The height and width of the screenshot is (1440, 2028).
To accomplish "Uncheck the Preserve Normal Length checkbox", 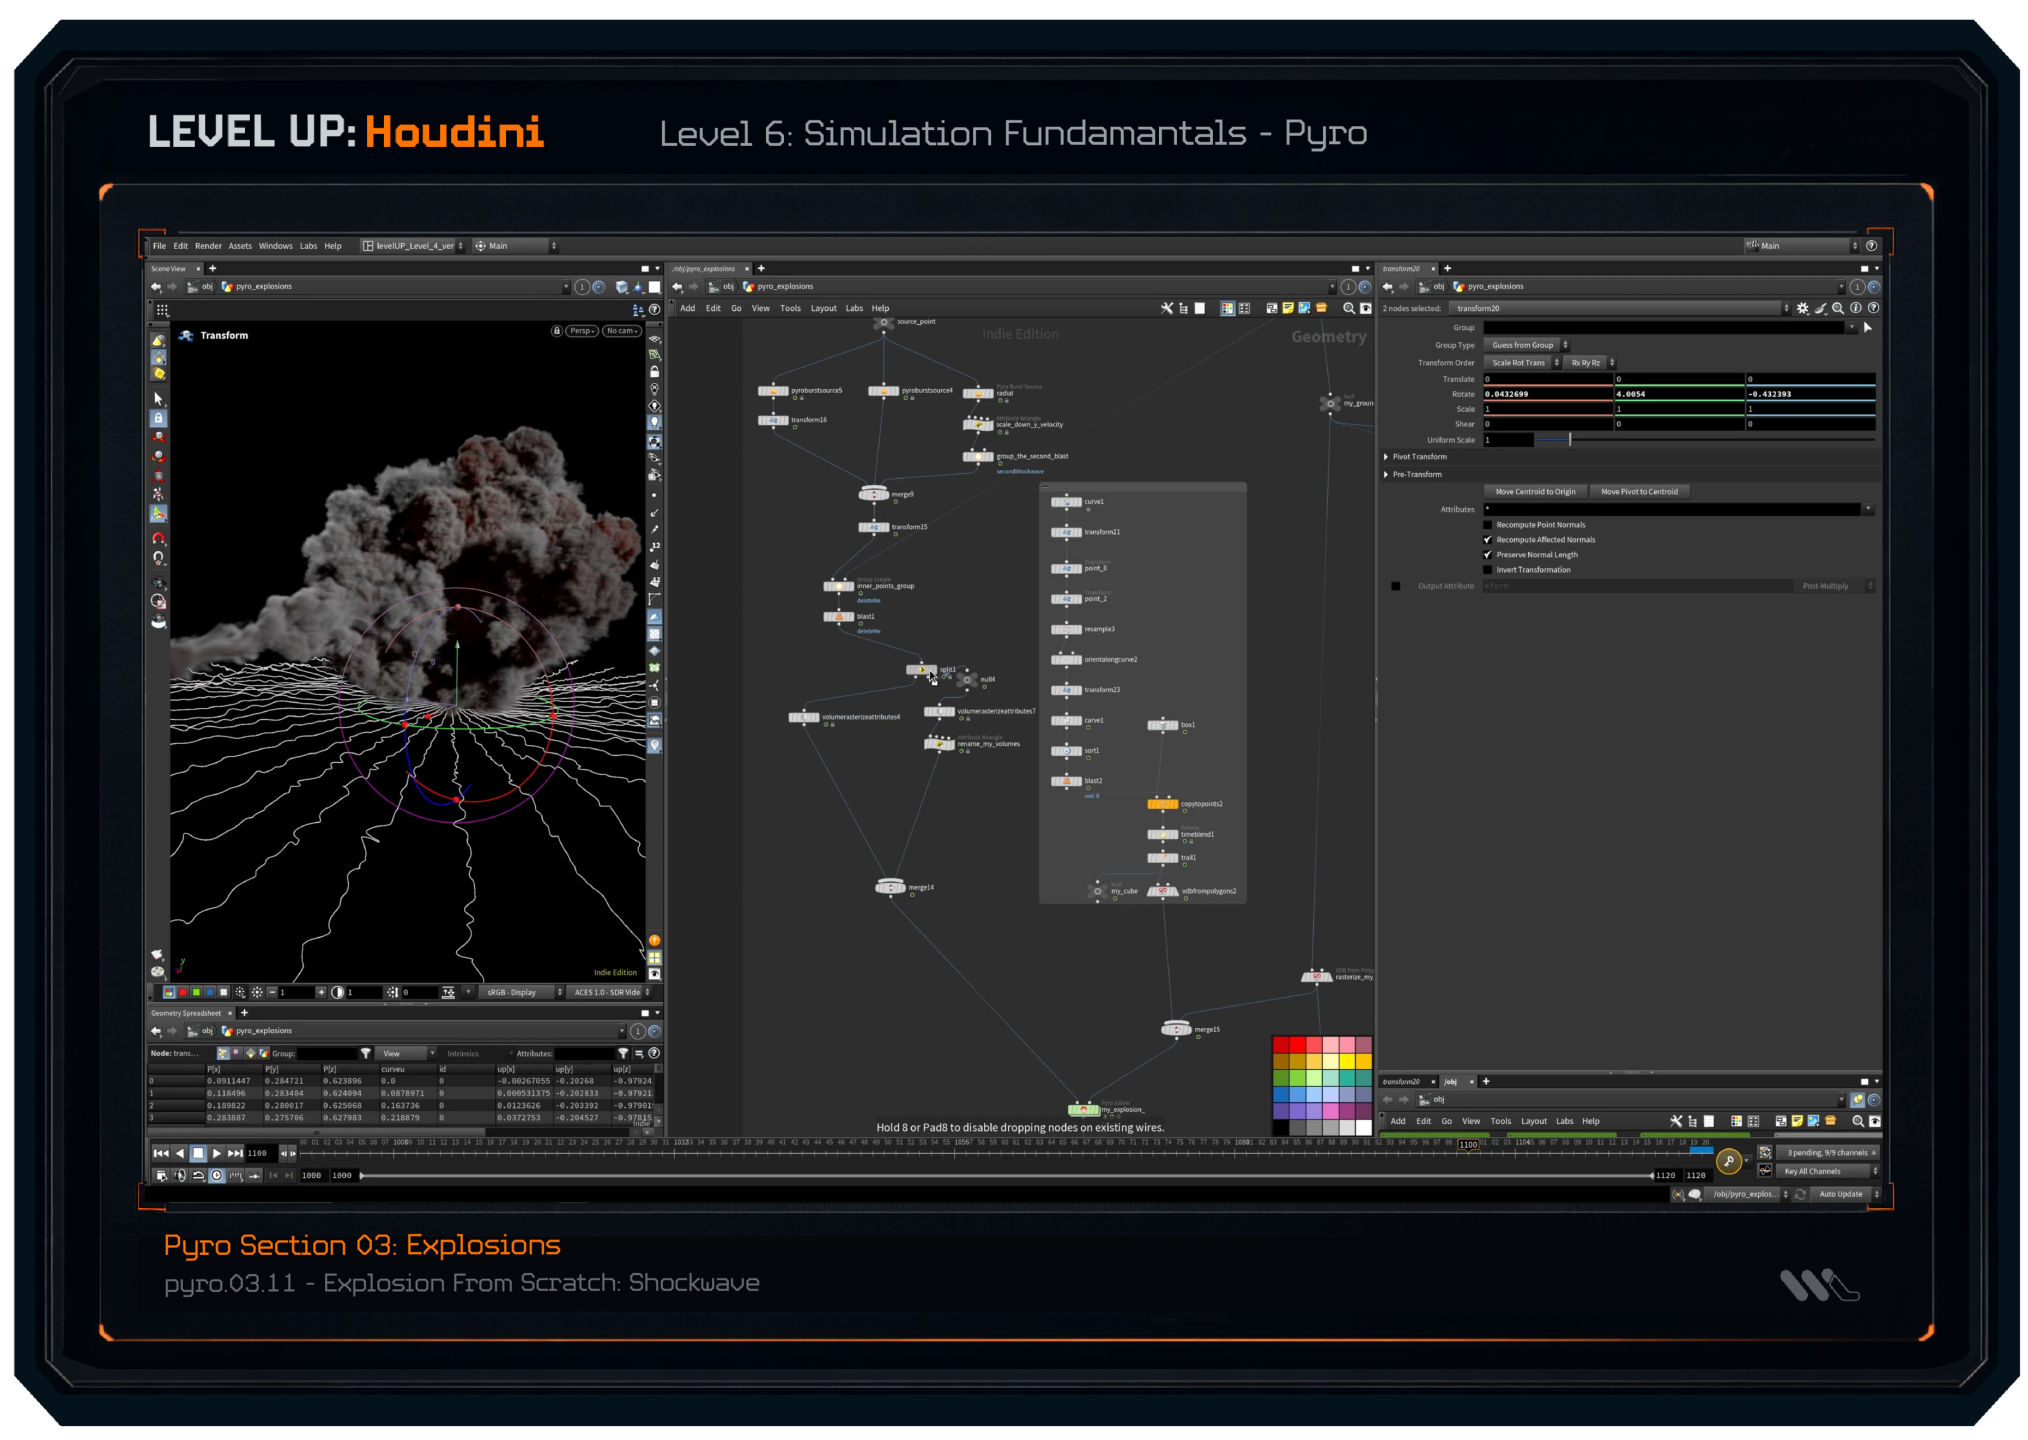I will click(1488, 555).
